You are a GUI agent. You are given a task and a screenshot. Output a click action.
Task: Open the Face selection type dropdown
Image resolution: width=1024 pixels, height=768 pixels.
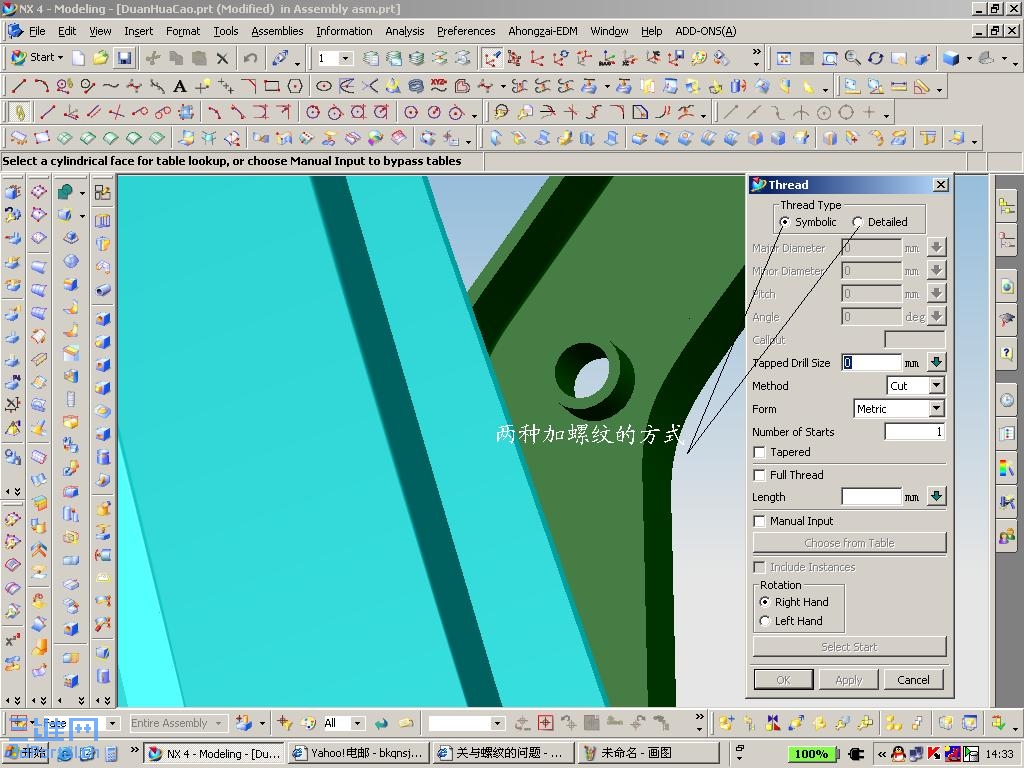click(112, 723)
